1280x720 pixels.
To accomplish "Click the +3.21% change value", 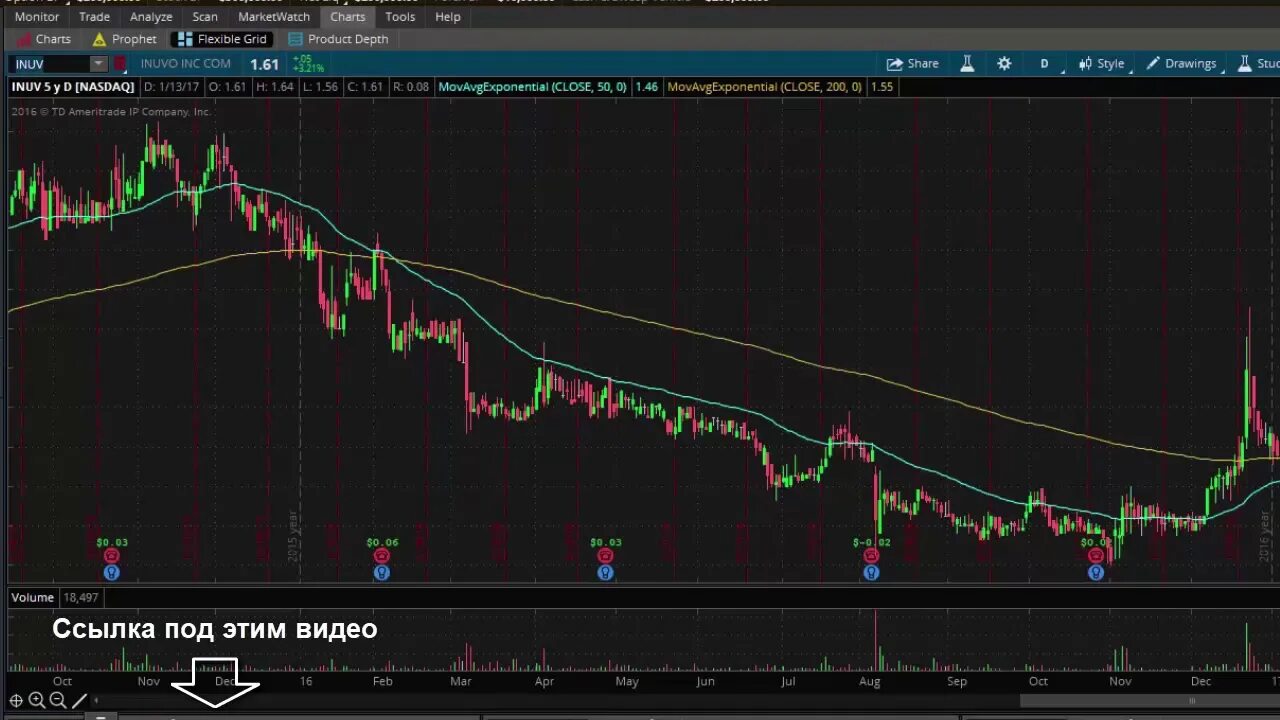I will (308, 69).
